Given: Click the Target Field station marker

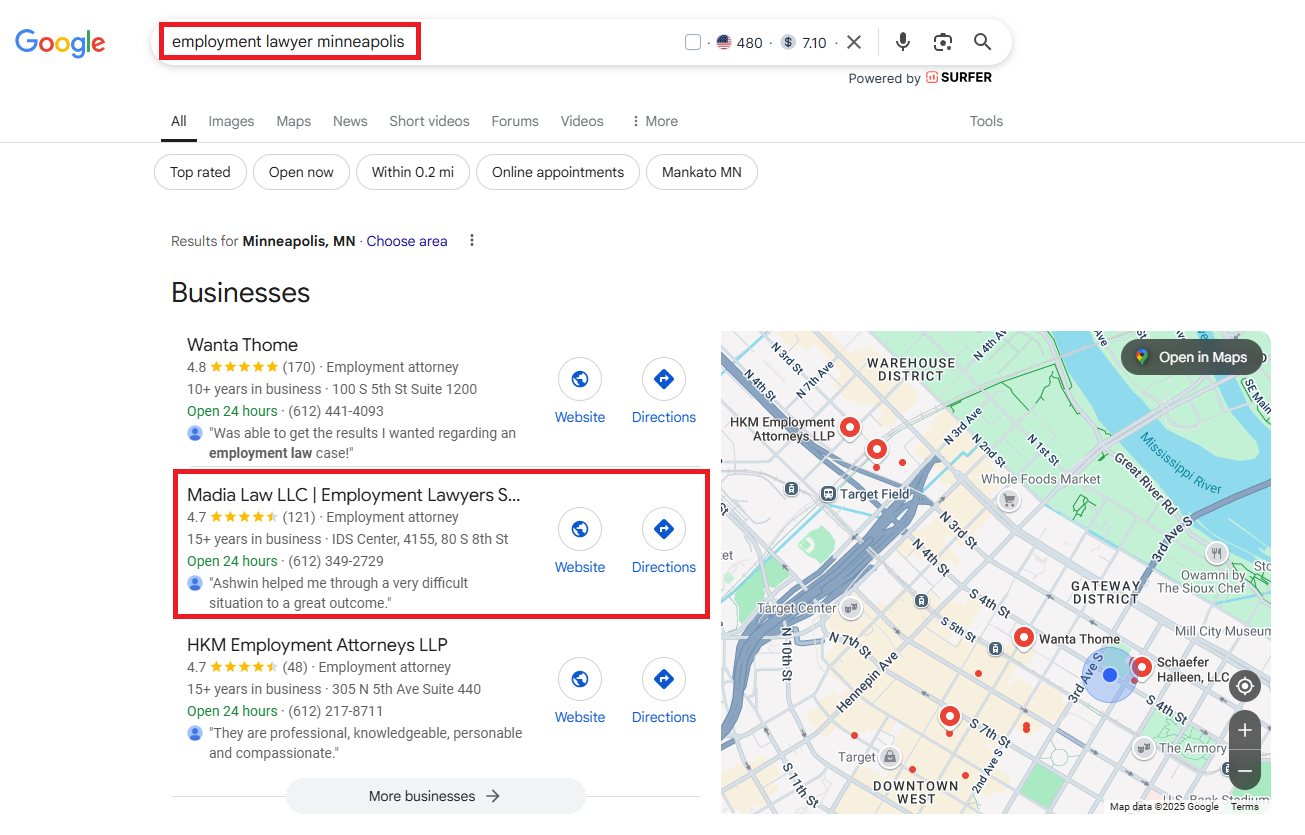Looking at the screenshot, I should [828, 494].
